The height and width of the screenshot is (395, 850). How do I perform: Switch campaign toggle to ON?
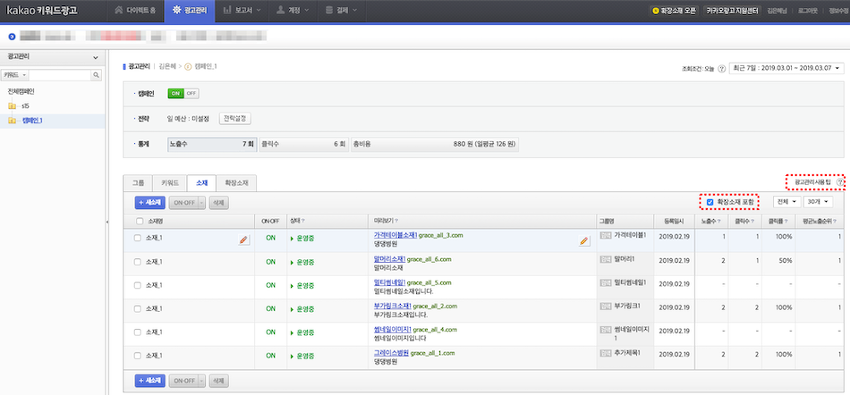[x=175, y=93]
